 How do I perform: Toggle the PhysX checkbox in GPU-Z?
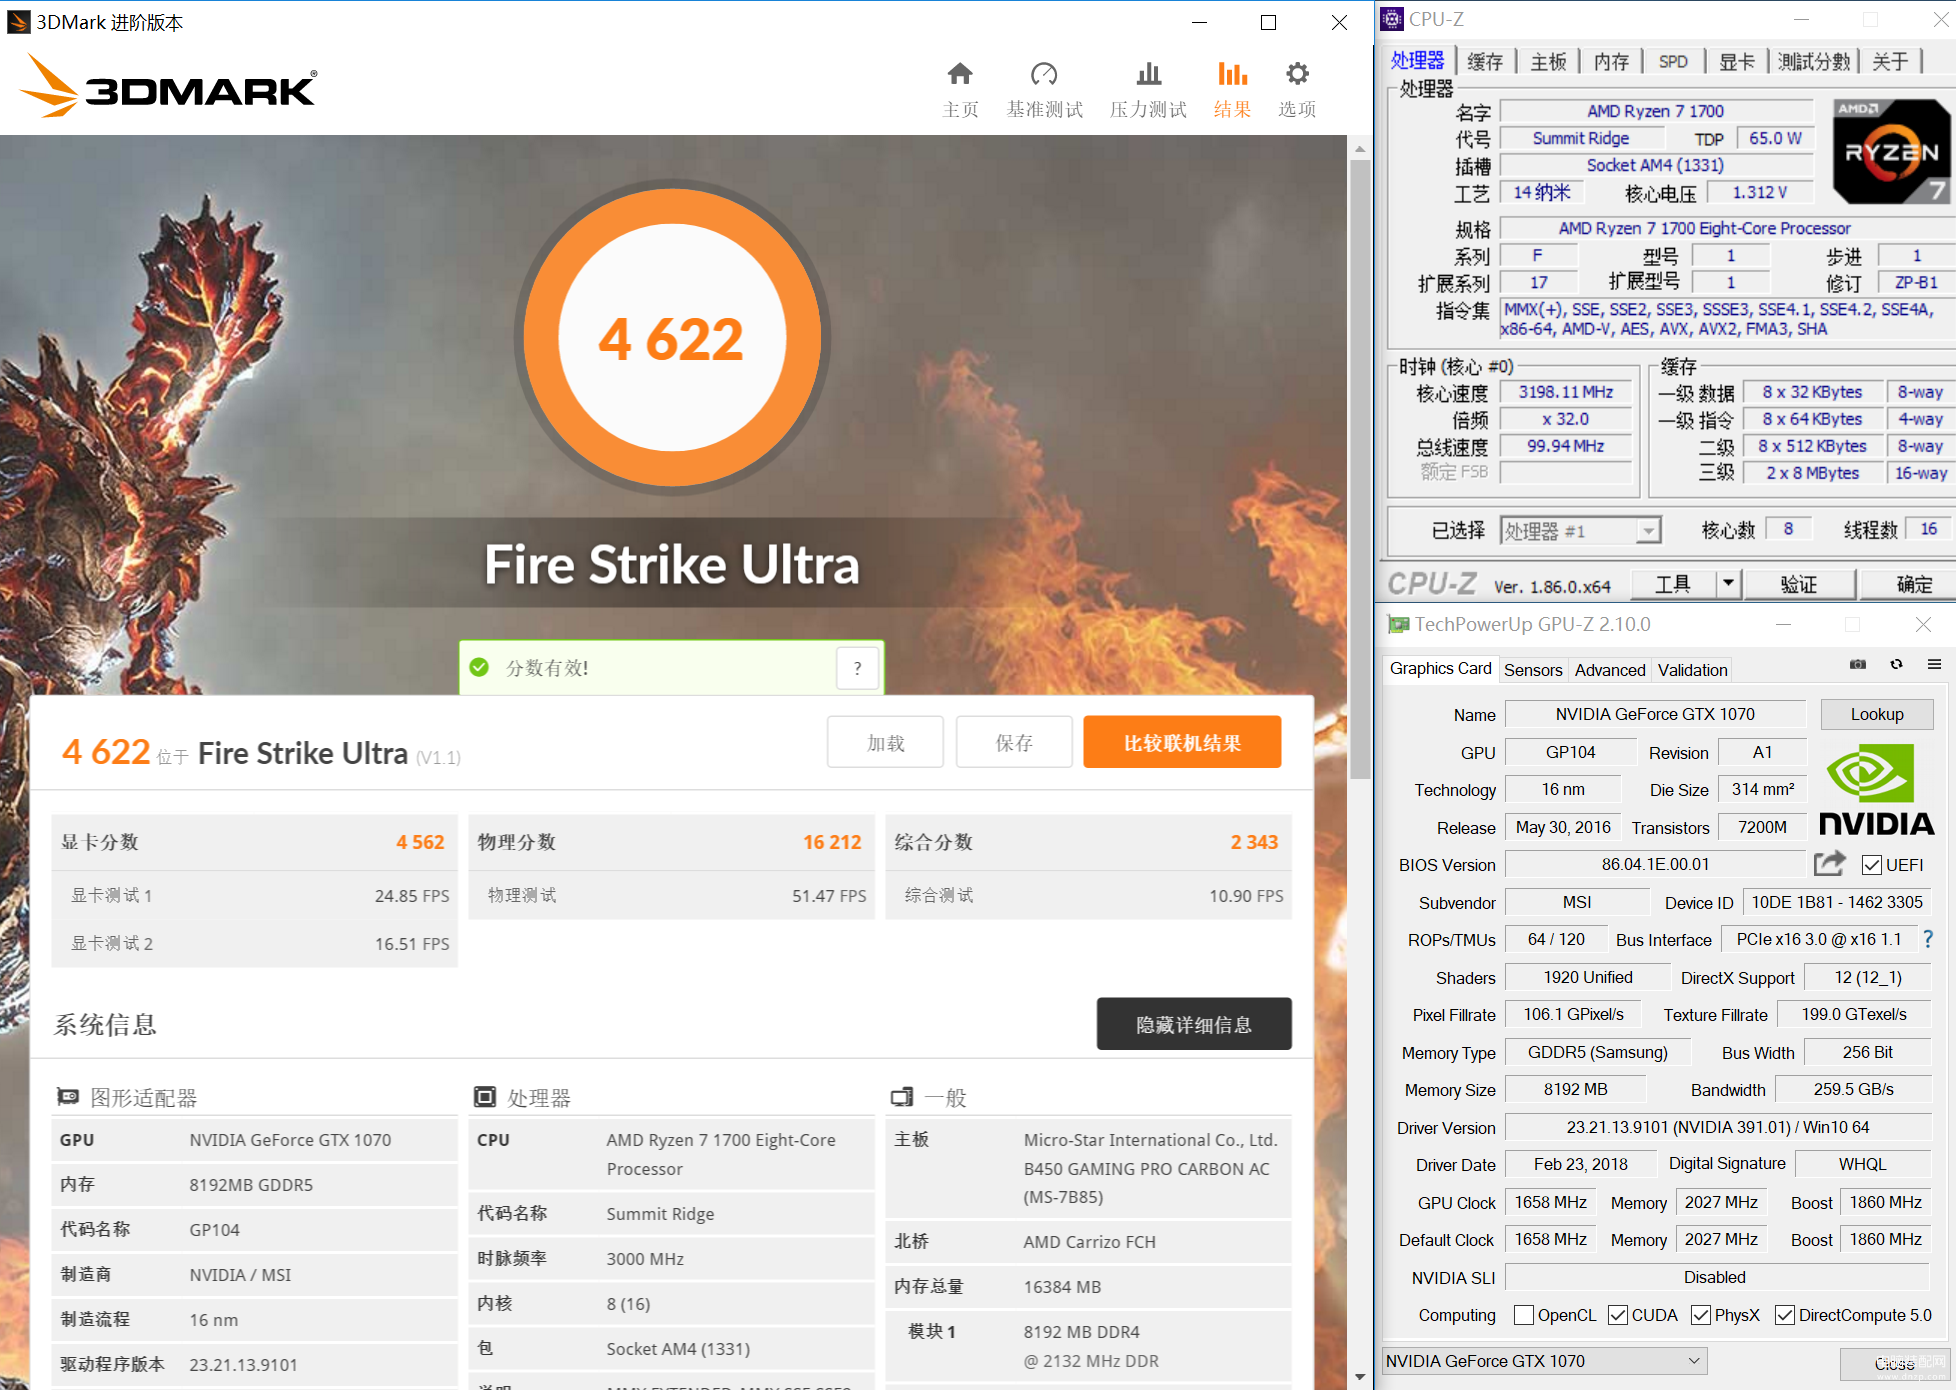(1701, 1315)
